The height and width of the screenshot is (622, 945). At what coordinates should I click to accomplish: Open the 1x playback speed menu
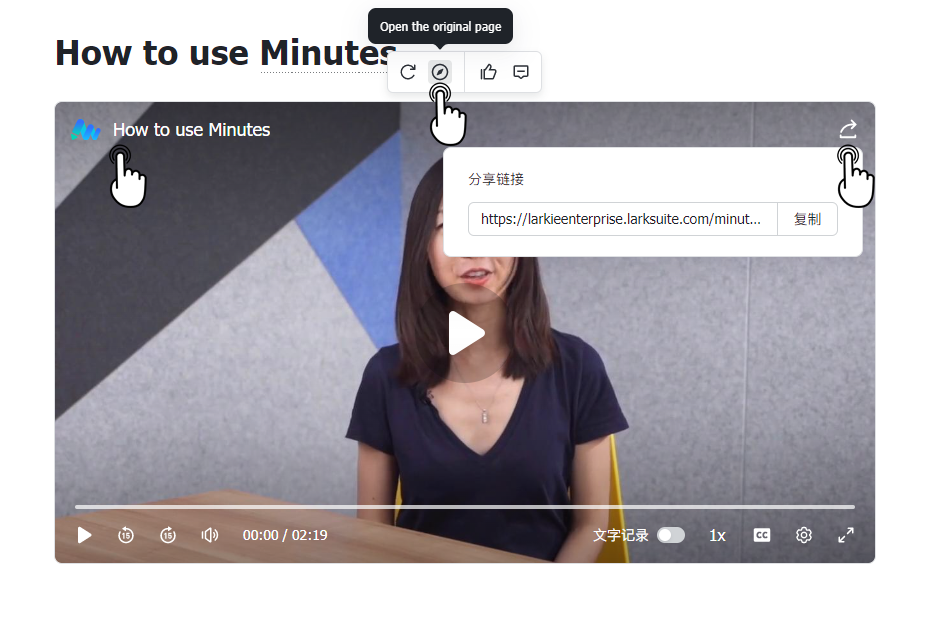pos(717,535)
